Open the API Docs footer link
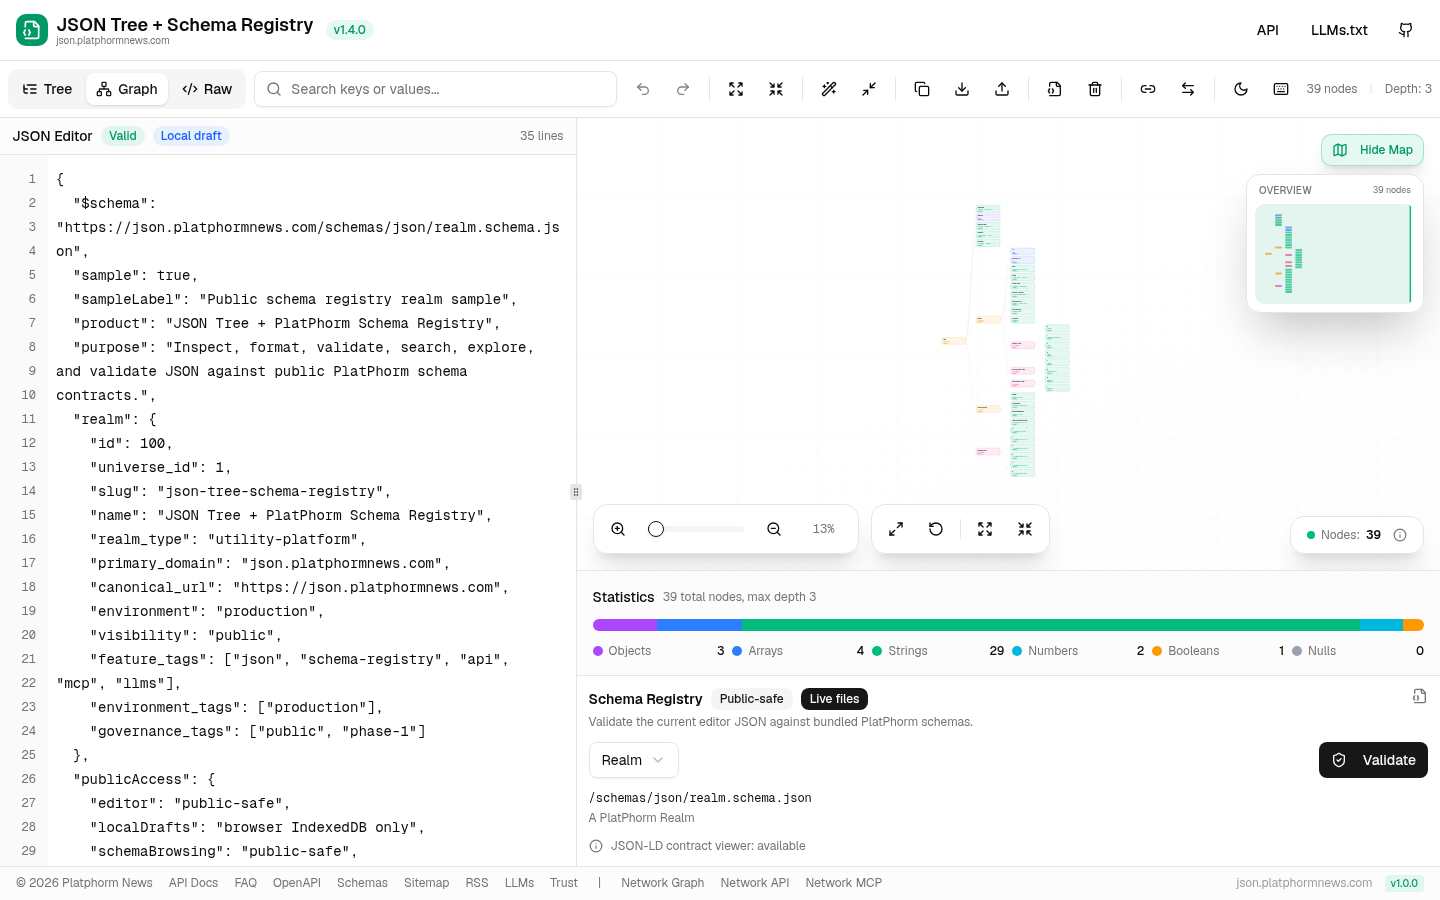This screenshot has height=900, width=1440. pos(193,883)
